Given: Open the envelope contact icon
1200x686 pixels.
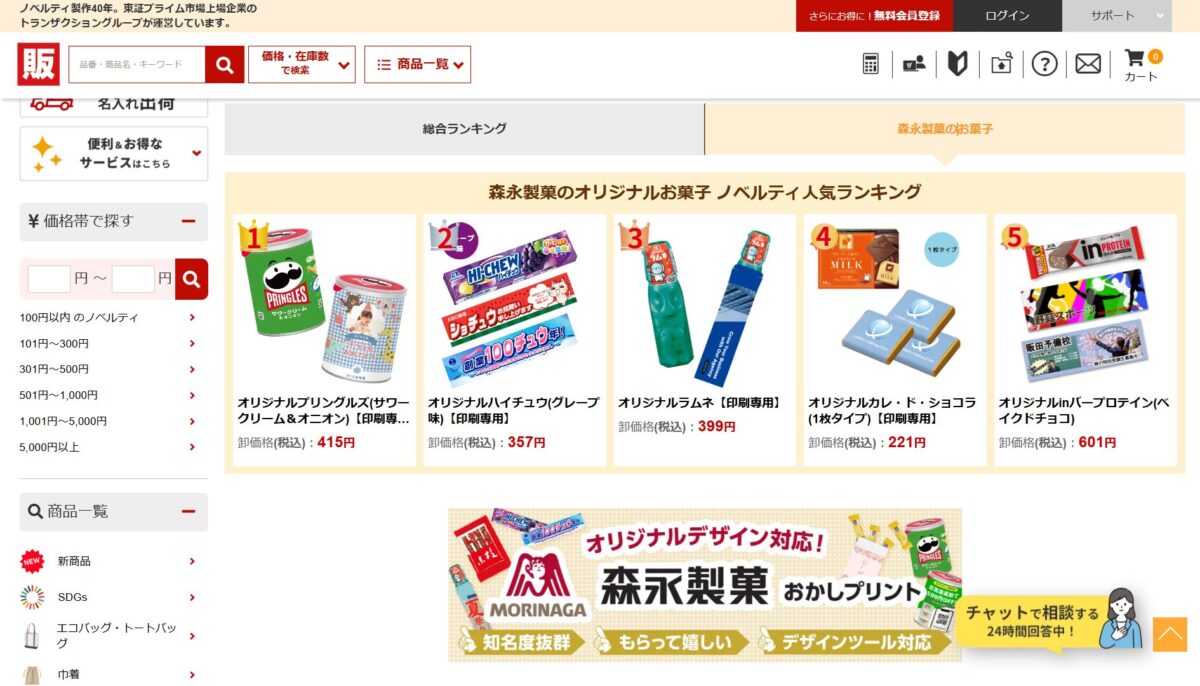Looking at the screenshot, I should pos(1088,64).
